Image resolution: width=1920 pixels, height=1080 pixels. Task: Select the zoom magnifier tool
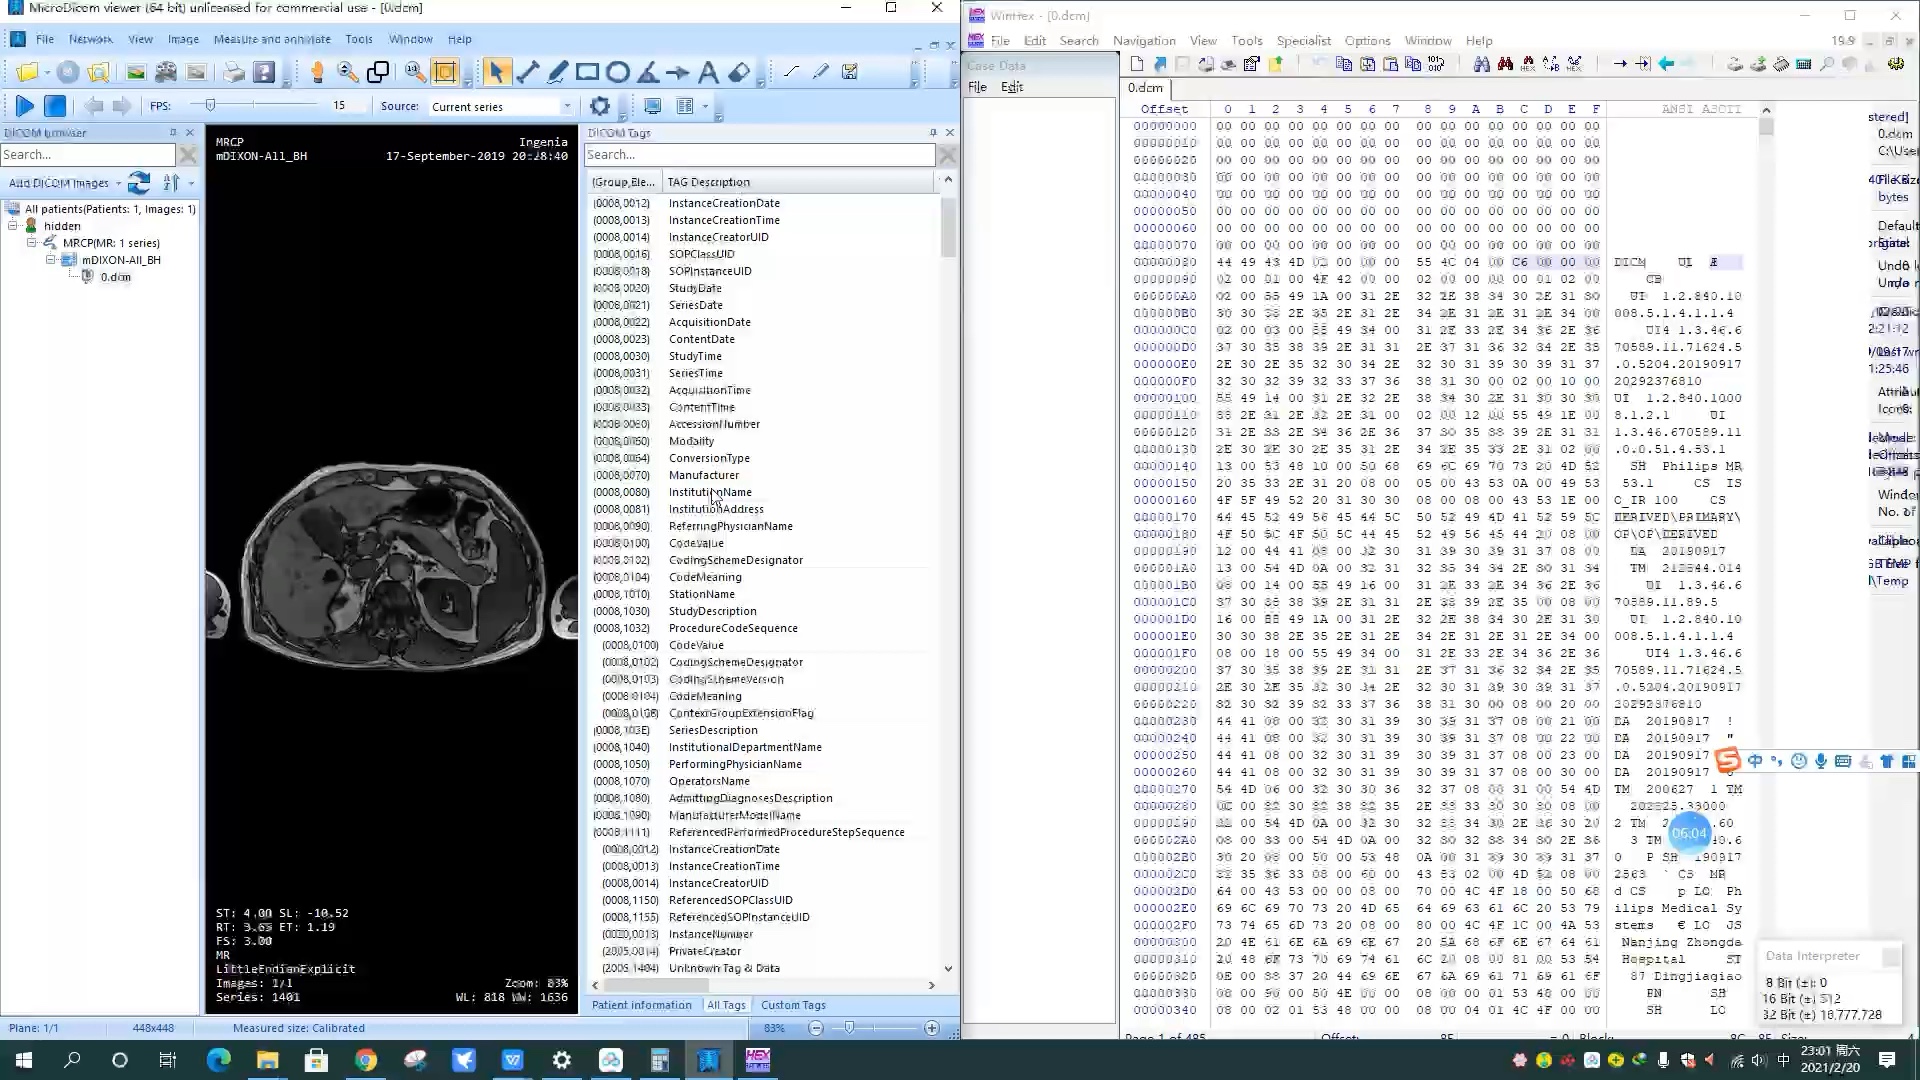(x=348, y=72)
